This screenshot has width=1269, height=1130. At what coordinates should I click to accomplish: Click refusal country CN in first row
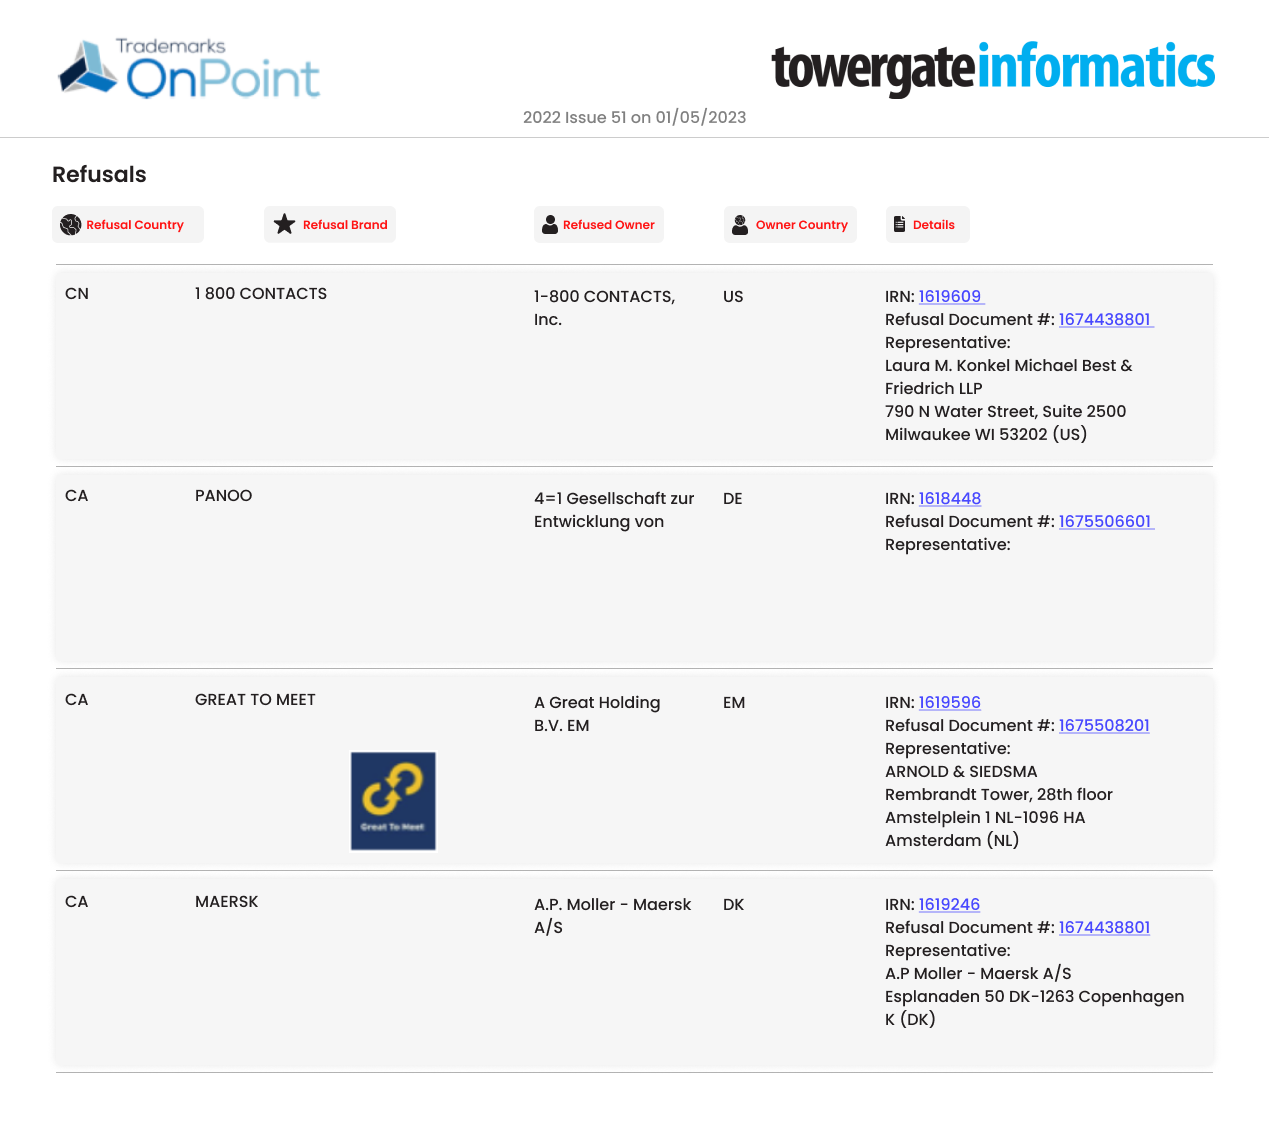click(x=77, y=293)
